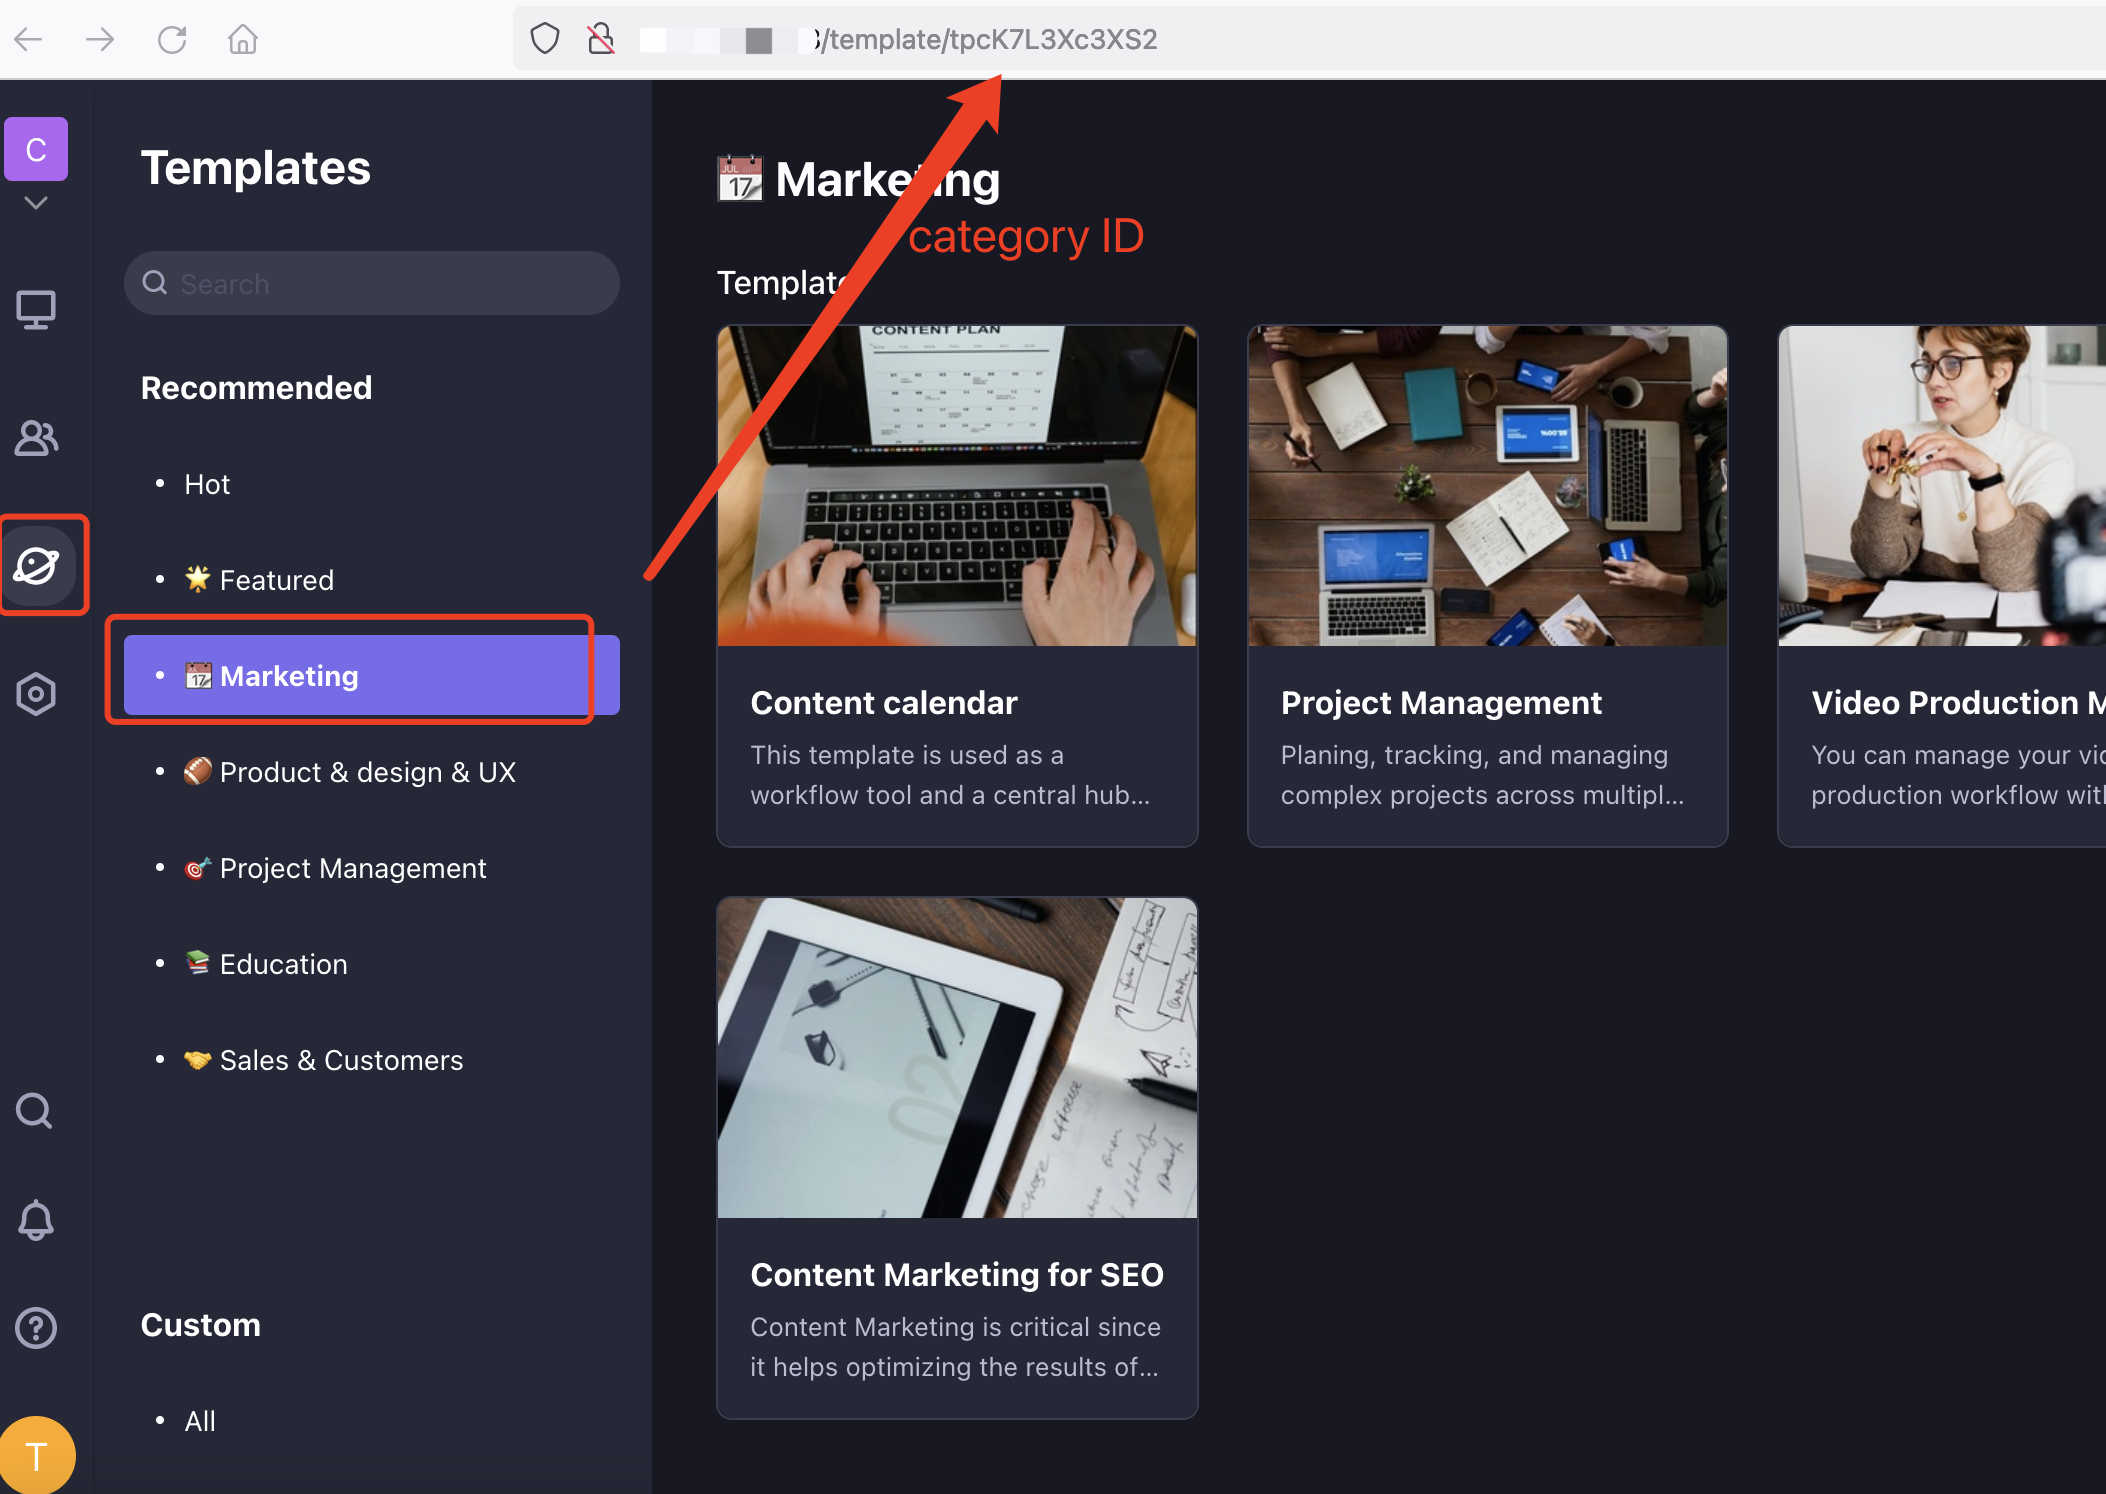Open the user avatar labeled T
Viewport: 2106px width, 1494px height.
tap(37, 1455)
